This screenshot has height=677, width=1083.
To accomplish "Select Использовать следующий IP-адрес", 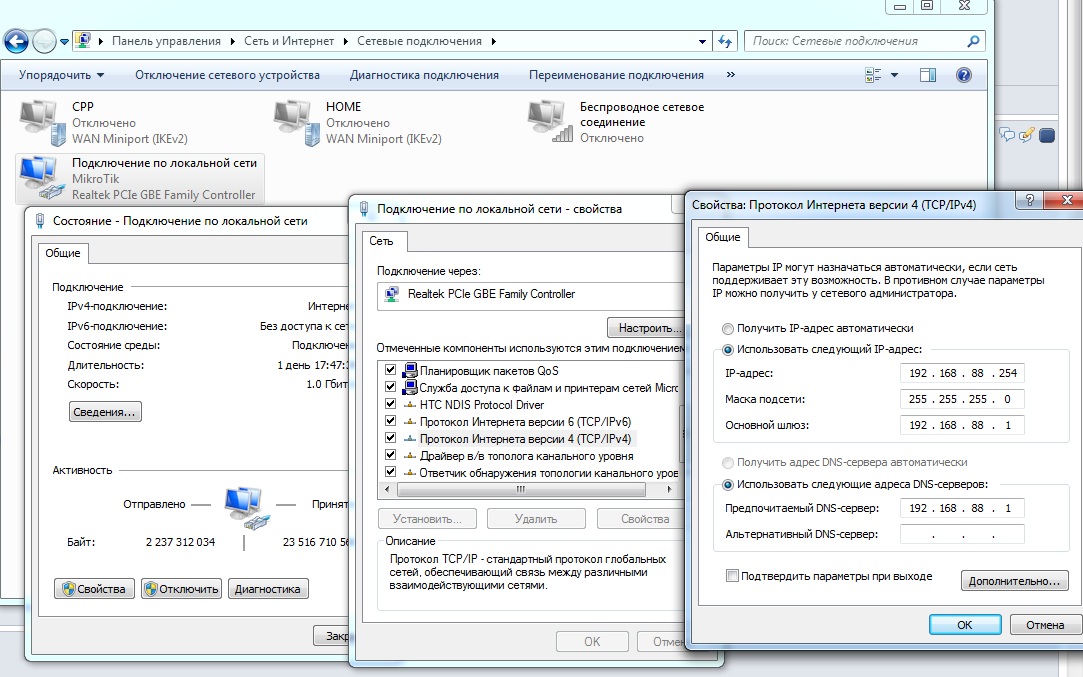I will (x=728, y=350).
